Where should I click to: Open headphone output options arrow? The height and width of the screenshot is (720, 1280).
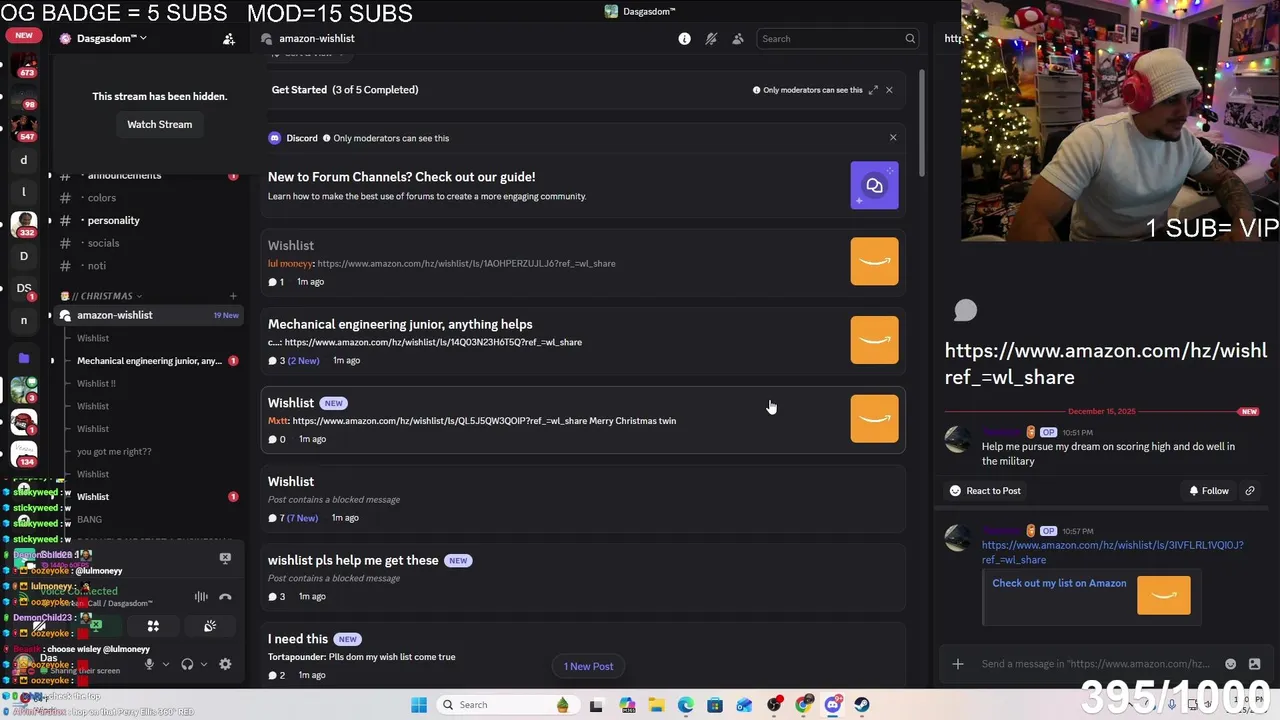click(x=204, y=664)
